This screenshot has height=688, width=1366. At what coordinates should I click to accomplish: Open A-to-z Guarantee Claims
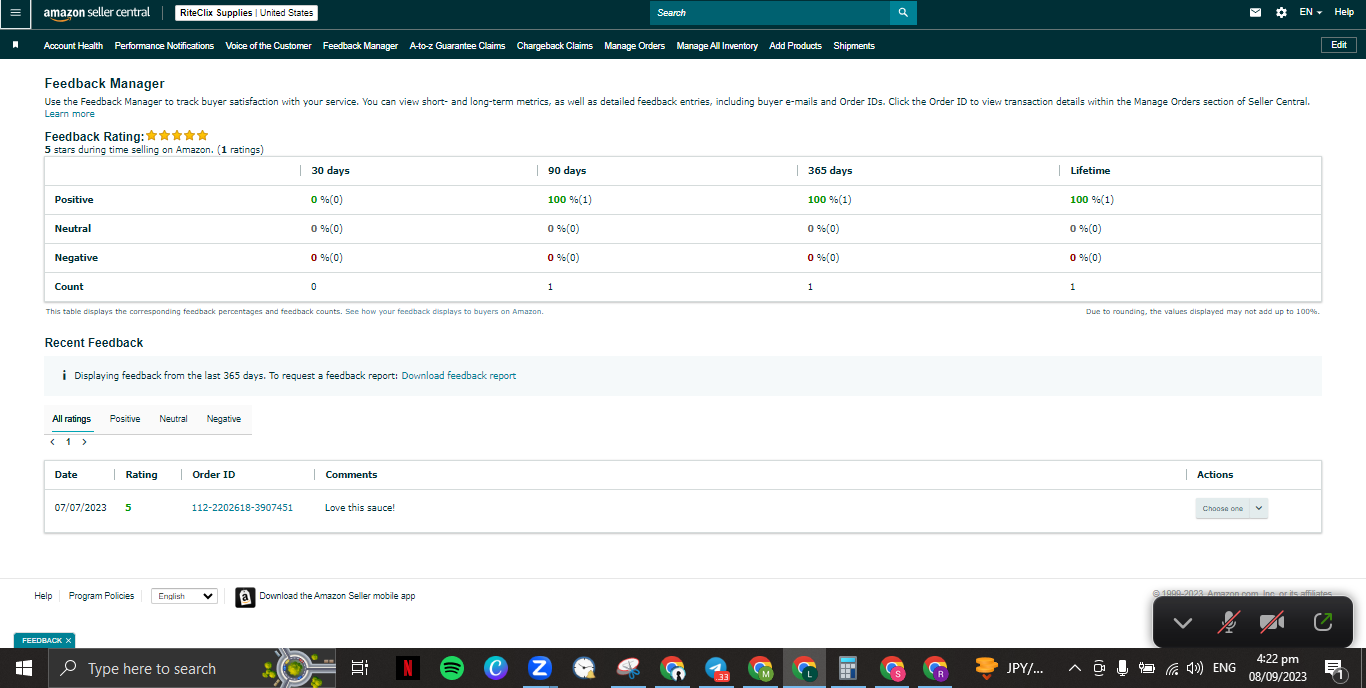[457, 46]
